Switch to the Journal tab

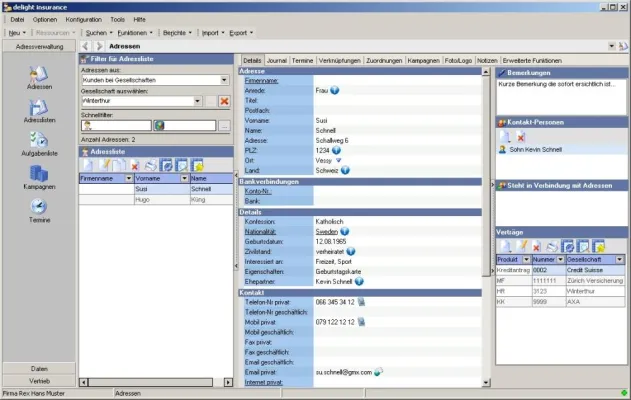(x=277, y=61)
